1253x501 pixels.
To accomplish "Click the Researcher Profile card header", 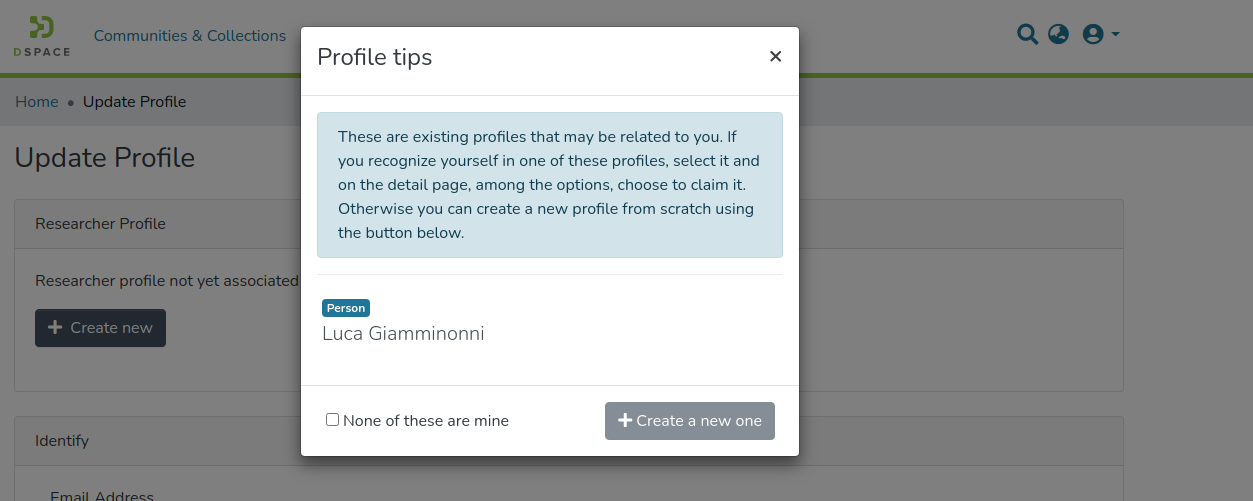I will point(100,224).
